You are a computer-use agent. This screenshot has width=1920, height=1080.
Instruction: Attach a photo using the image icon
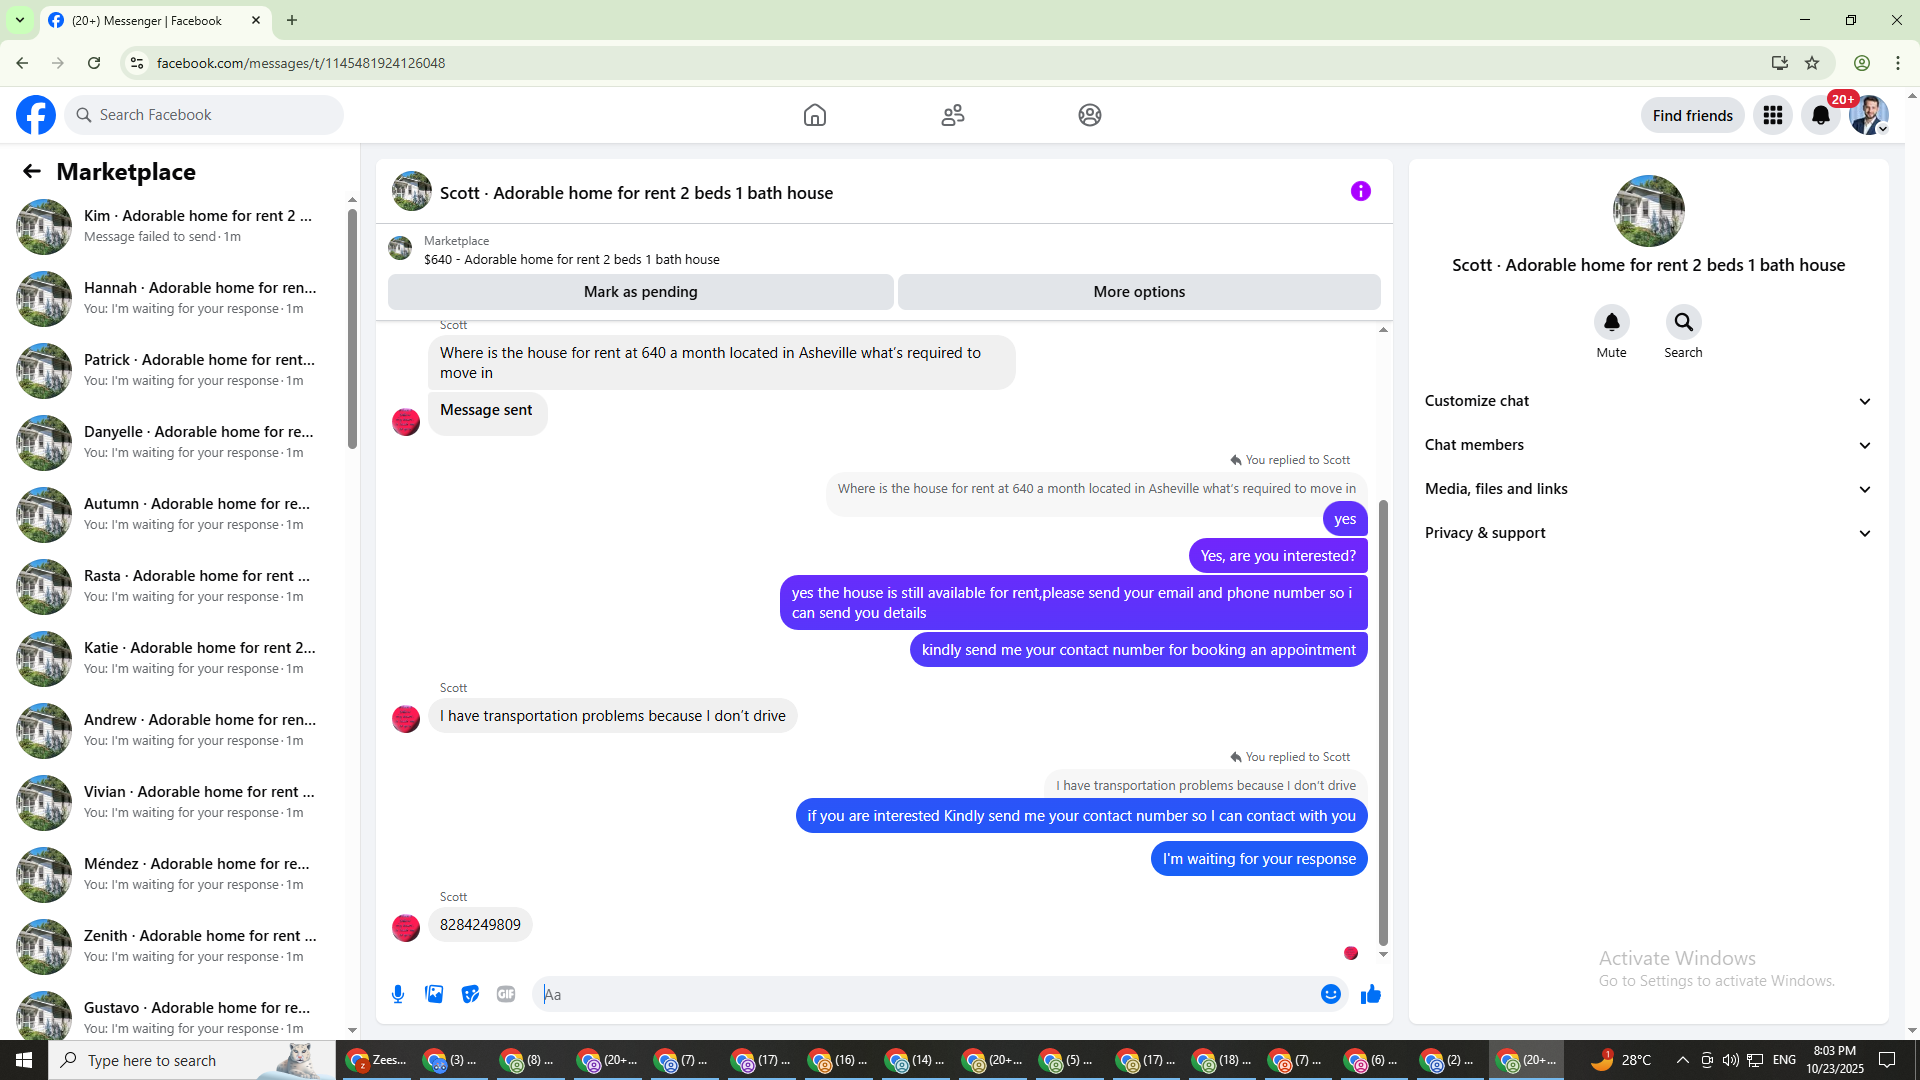click(434, 994)
